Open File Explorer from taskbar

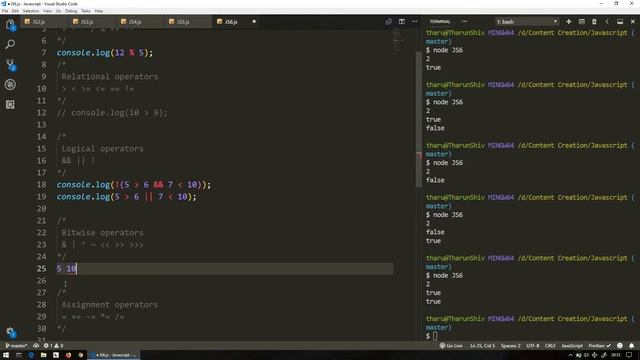click(x=43, y=355)
